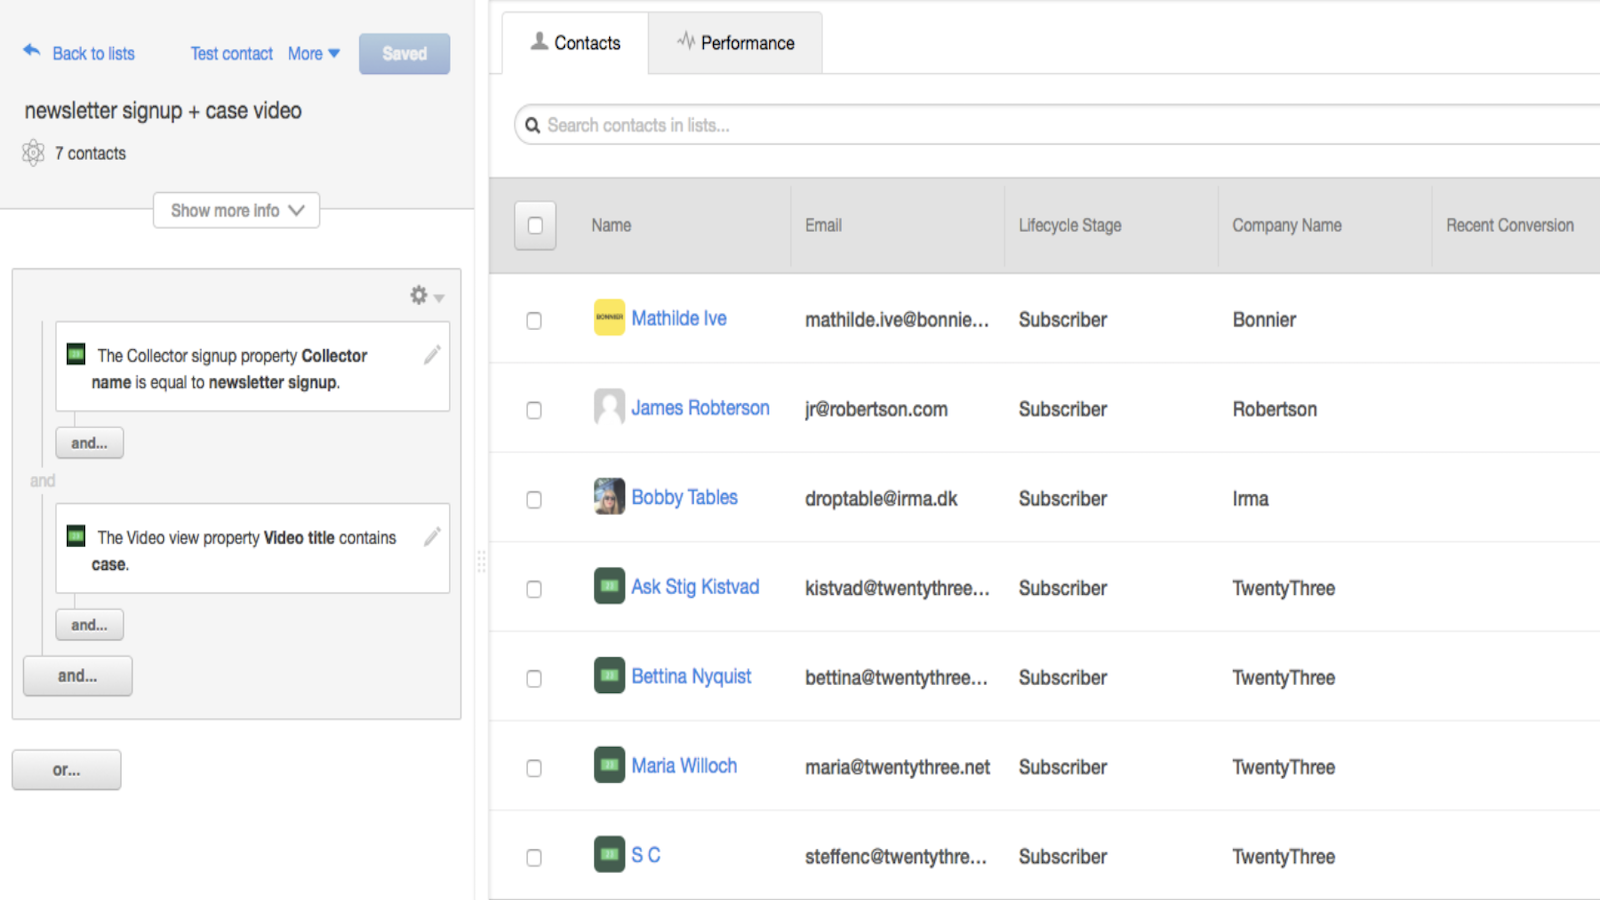The height and width of the screenshot is (900, 1600).
Task: Click the Bonnier logo avatar for Mathilde Ive
Action: pos(609,318)
